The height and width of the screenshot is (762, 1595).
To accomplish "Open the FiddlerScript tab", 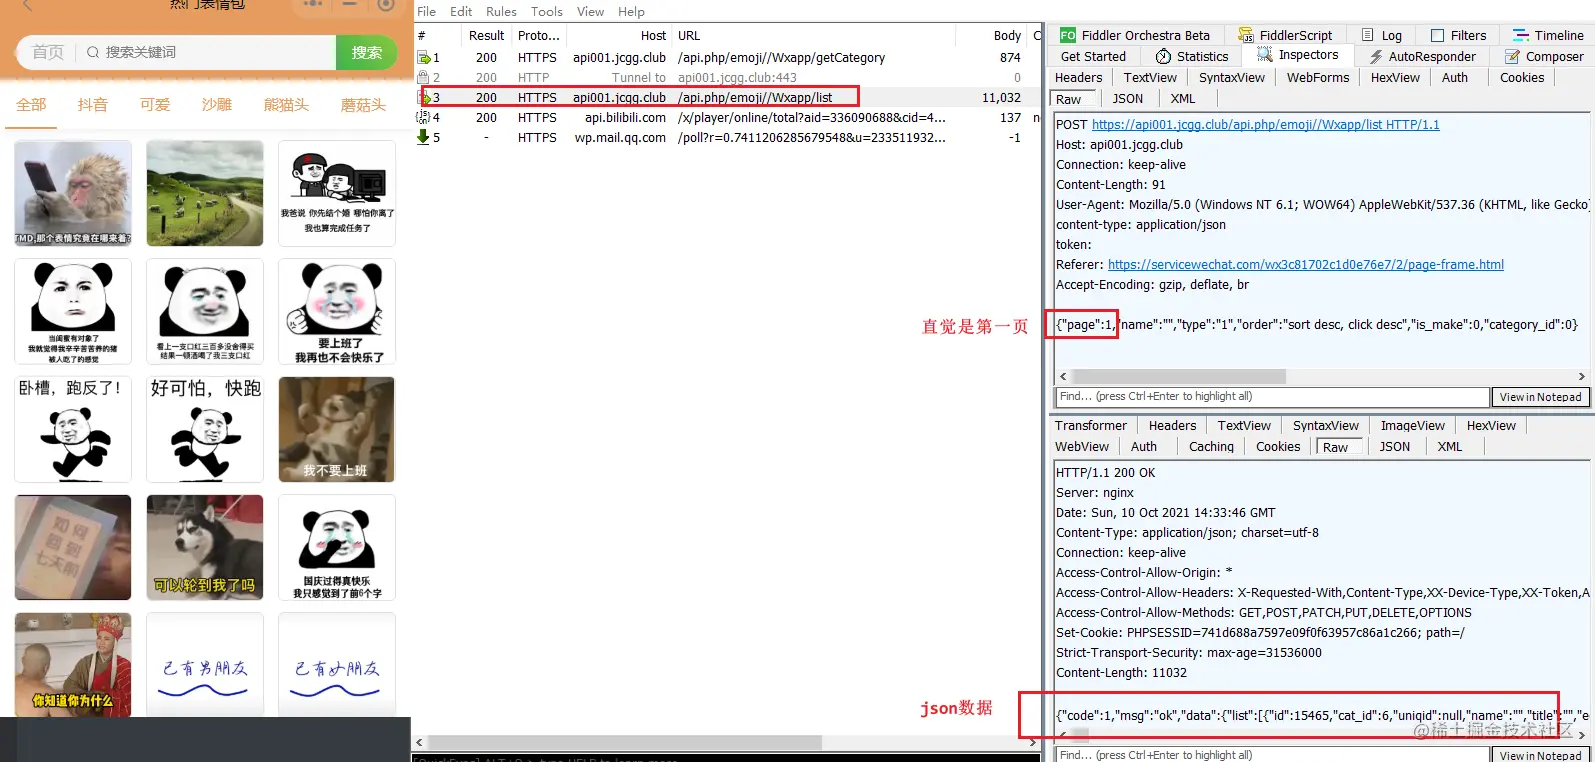I will [x=1285, y=35].
